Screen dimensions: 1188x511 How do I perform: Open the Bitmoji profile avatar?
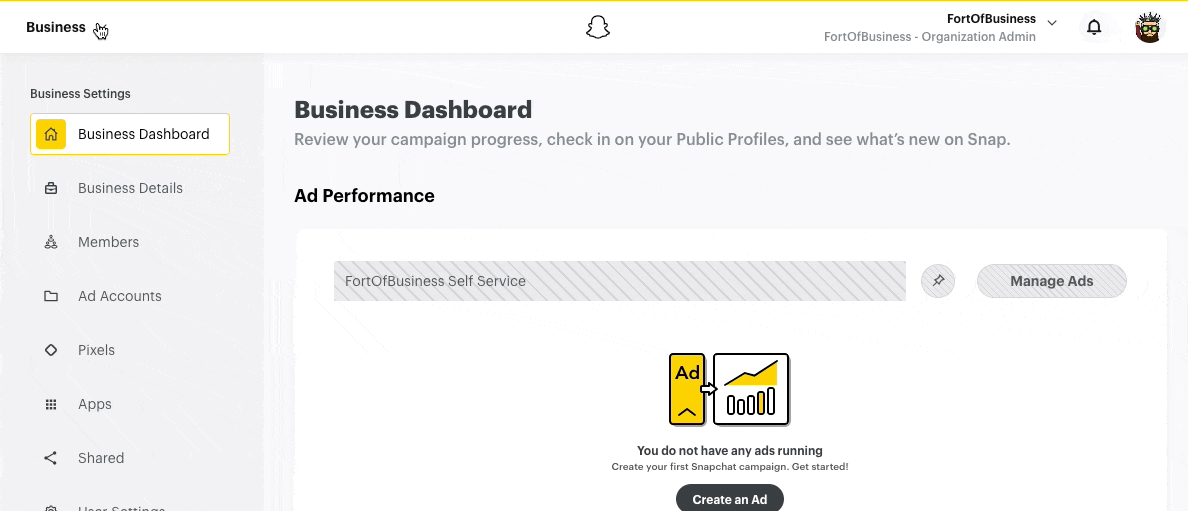[1150, 27]
